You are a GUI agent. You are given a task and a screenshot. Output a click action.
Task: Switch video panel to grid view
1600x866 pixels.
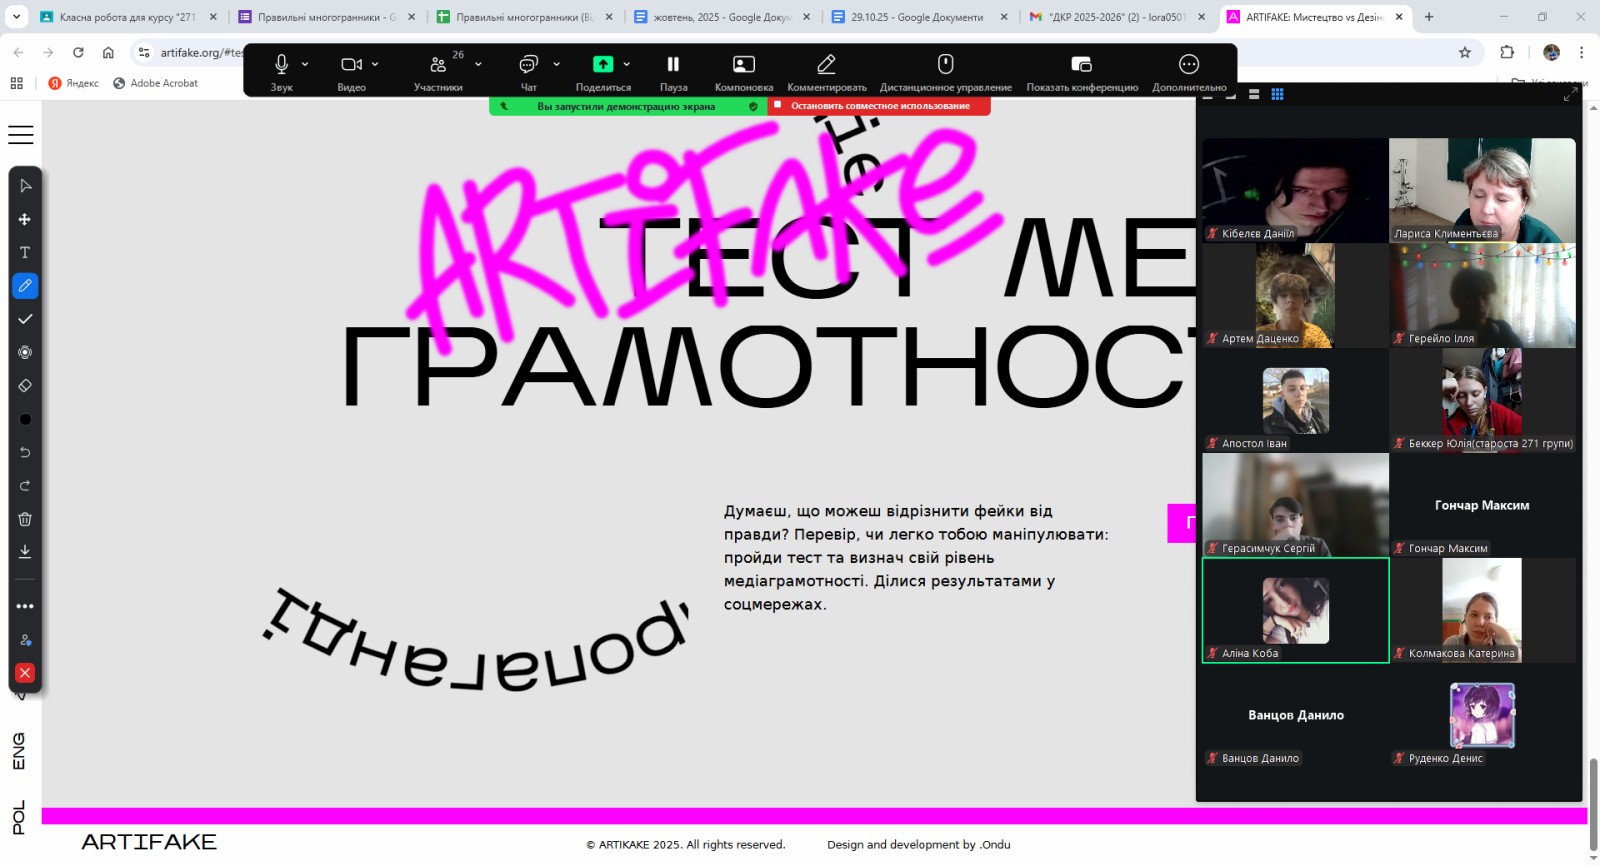click(x=1277, y=94)
